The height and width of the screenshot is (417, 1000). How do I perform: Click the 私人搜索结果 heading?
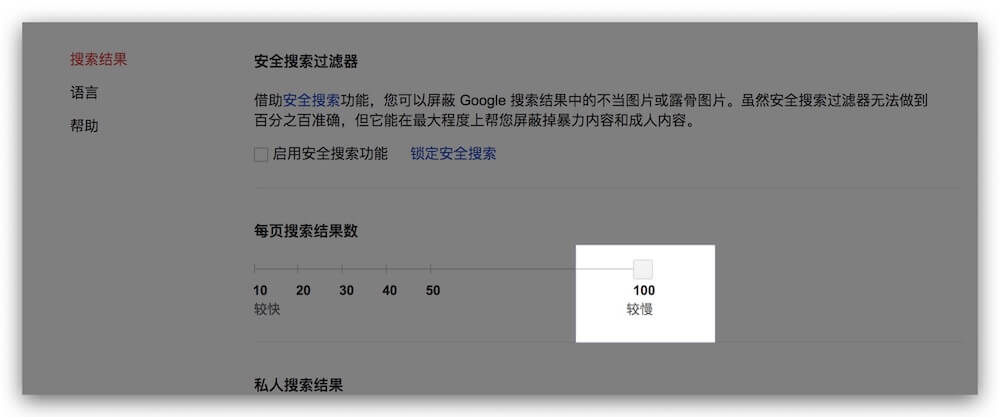pos(299,384)
